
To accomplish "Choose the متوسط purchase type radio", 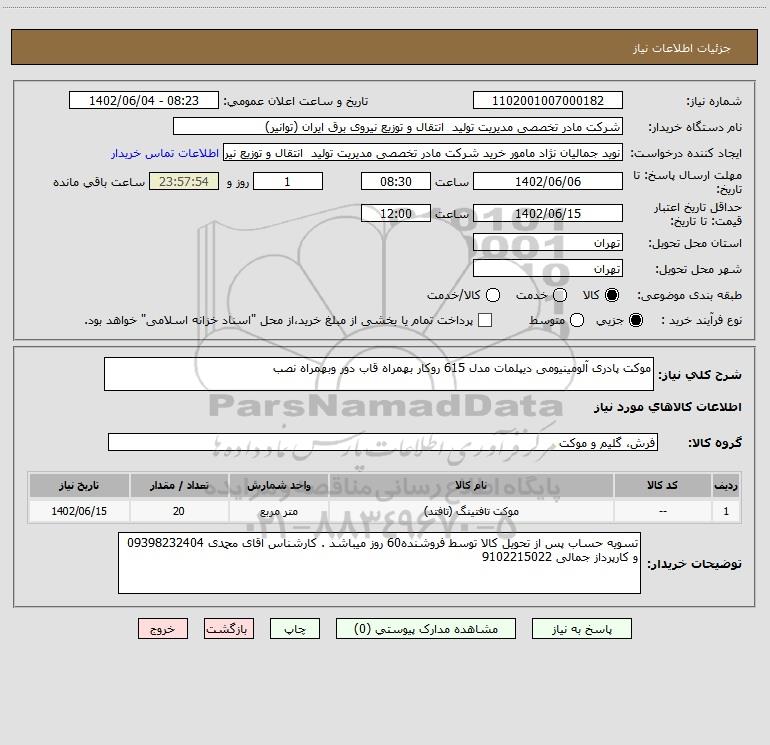I will pyautogui.click(x=577, y=320).
